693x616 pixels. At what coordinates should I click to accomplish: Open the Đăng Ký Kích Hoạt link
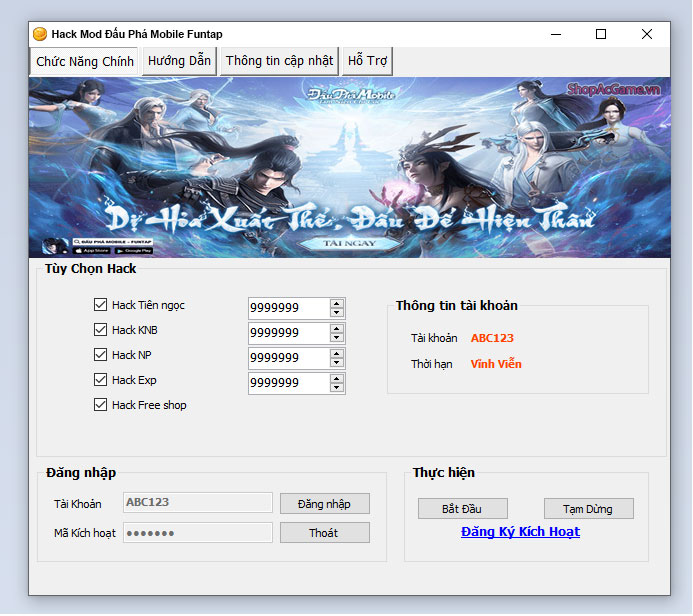520,532
